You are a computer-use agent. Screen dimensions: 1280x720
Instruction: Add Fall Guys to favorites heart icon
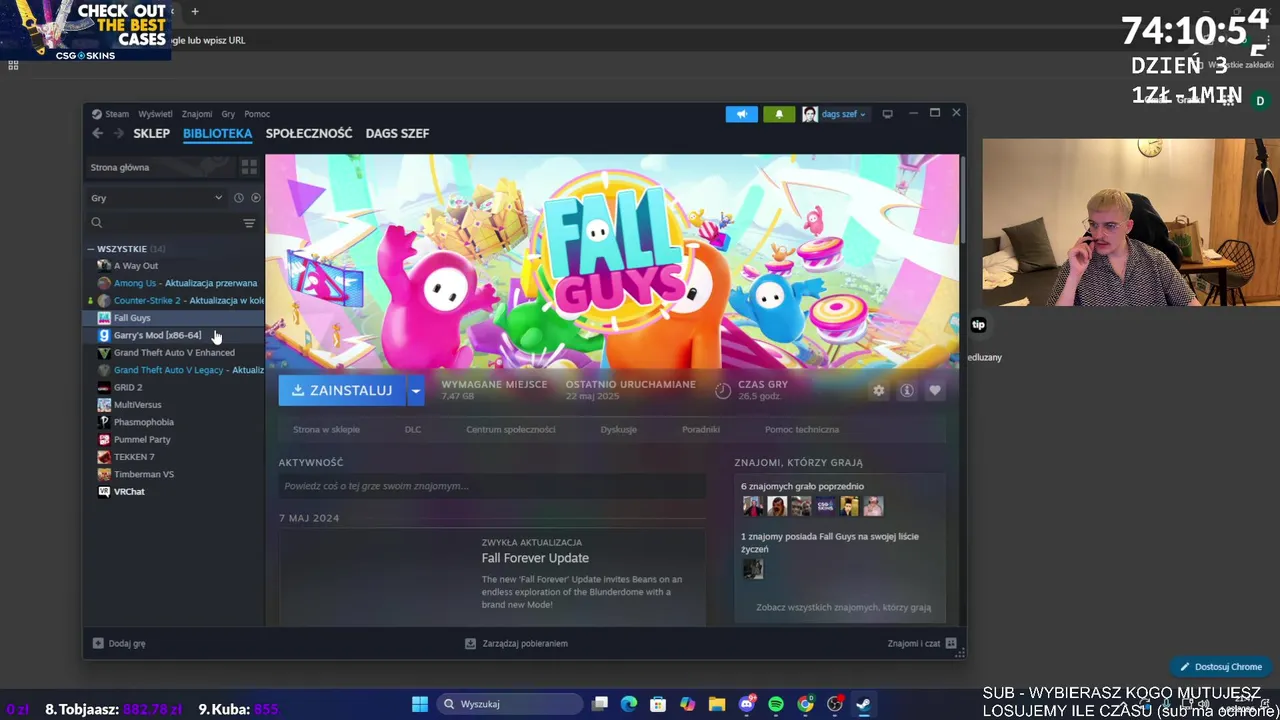pos(934,390)
